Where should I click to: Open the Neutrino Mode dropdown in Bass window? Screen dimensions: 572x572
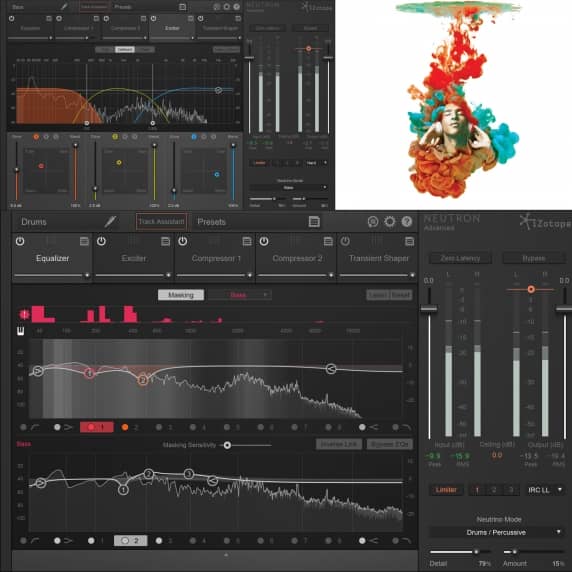click(x=288, y=188)
